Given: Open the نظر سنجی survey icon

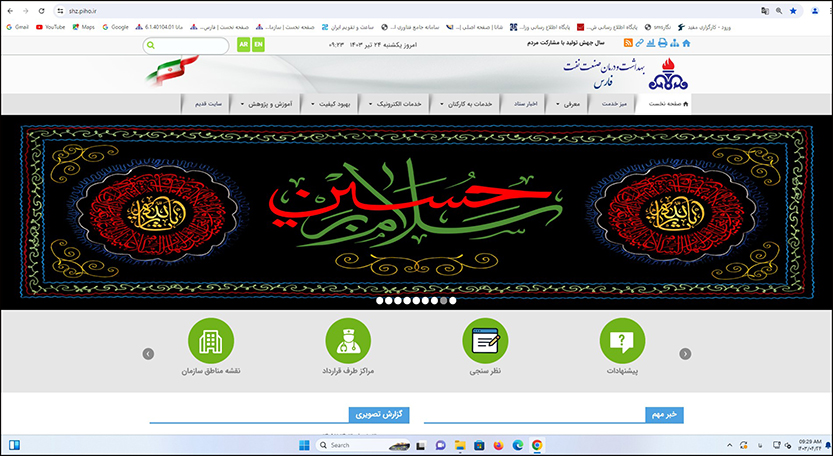Looking at the screenshot, I should [485, 341].
